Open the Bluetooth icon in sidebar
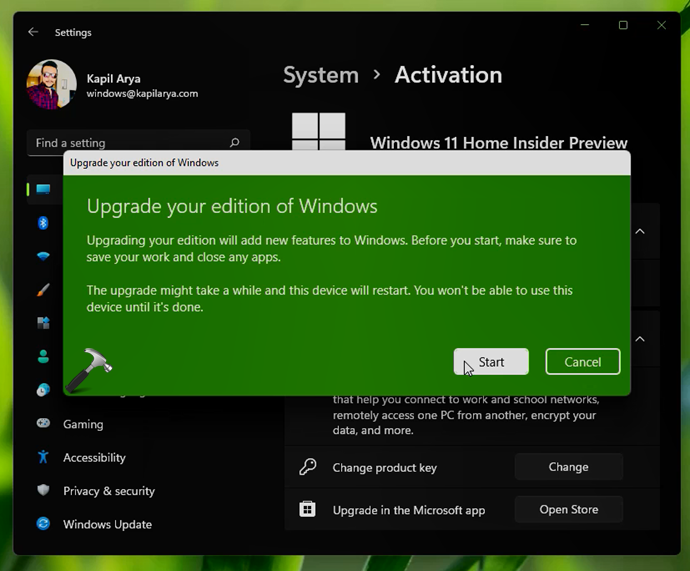This screenshot has height=571, width=690. 43,223
